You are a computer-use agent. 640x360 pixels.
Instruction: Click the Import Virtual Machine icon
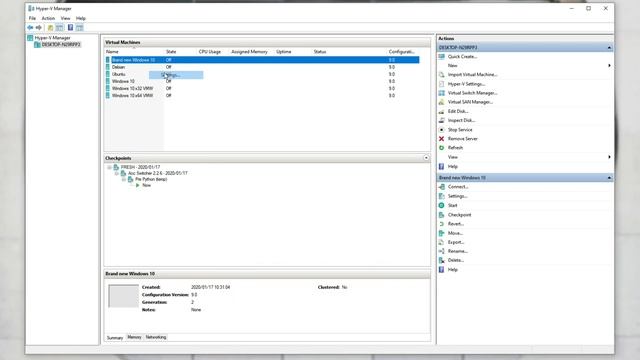[442, 75]
